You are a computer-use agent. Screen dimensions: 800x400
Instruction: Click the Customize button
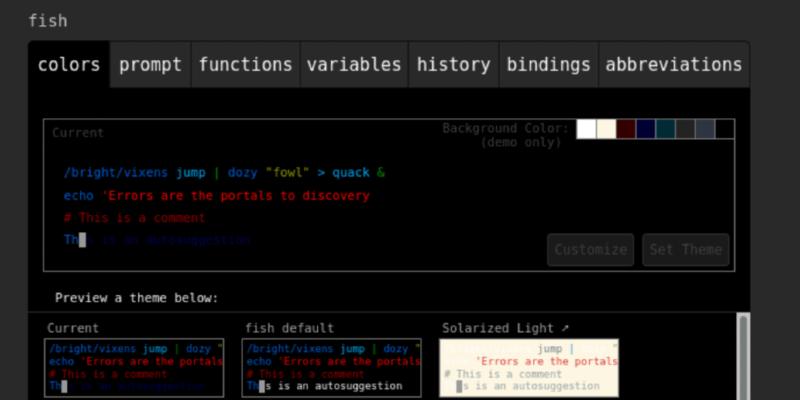pyautogui.click(x=591, y=250)
